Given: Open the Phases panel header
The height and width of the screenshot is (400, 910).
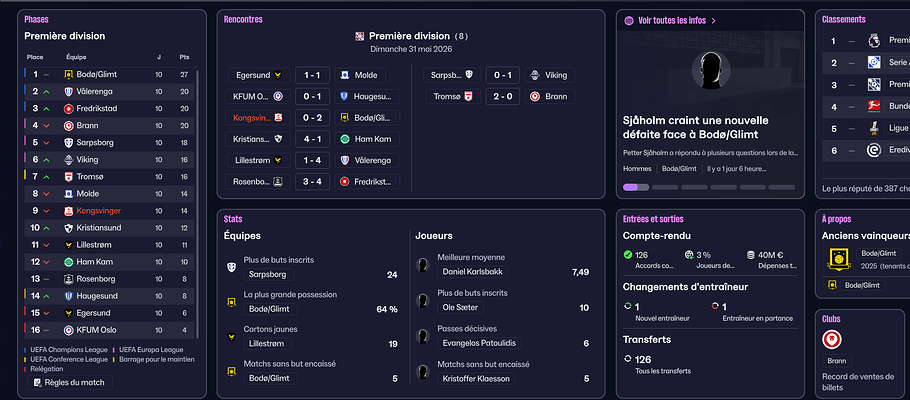Looking at the screenshot, I should [x=37, y=20].
